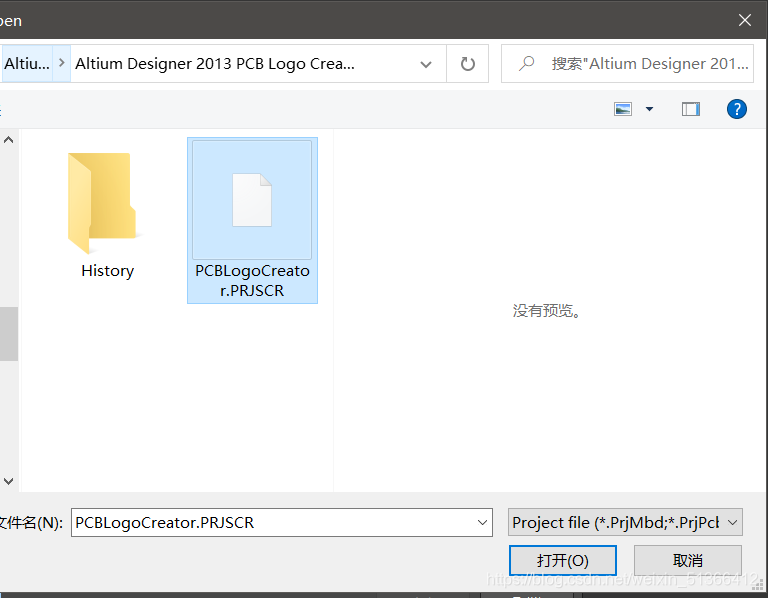
Task: Click the vertical scrollbar thumb
Action: [9, 334]
